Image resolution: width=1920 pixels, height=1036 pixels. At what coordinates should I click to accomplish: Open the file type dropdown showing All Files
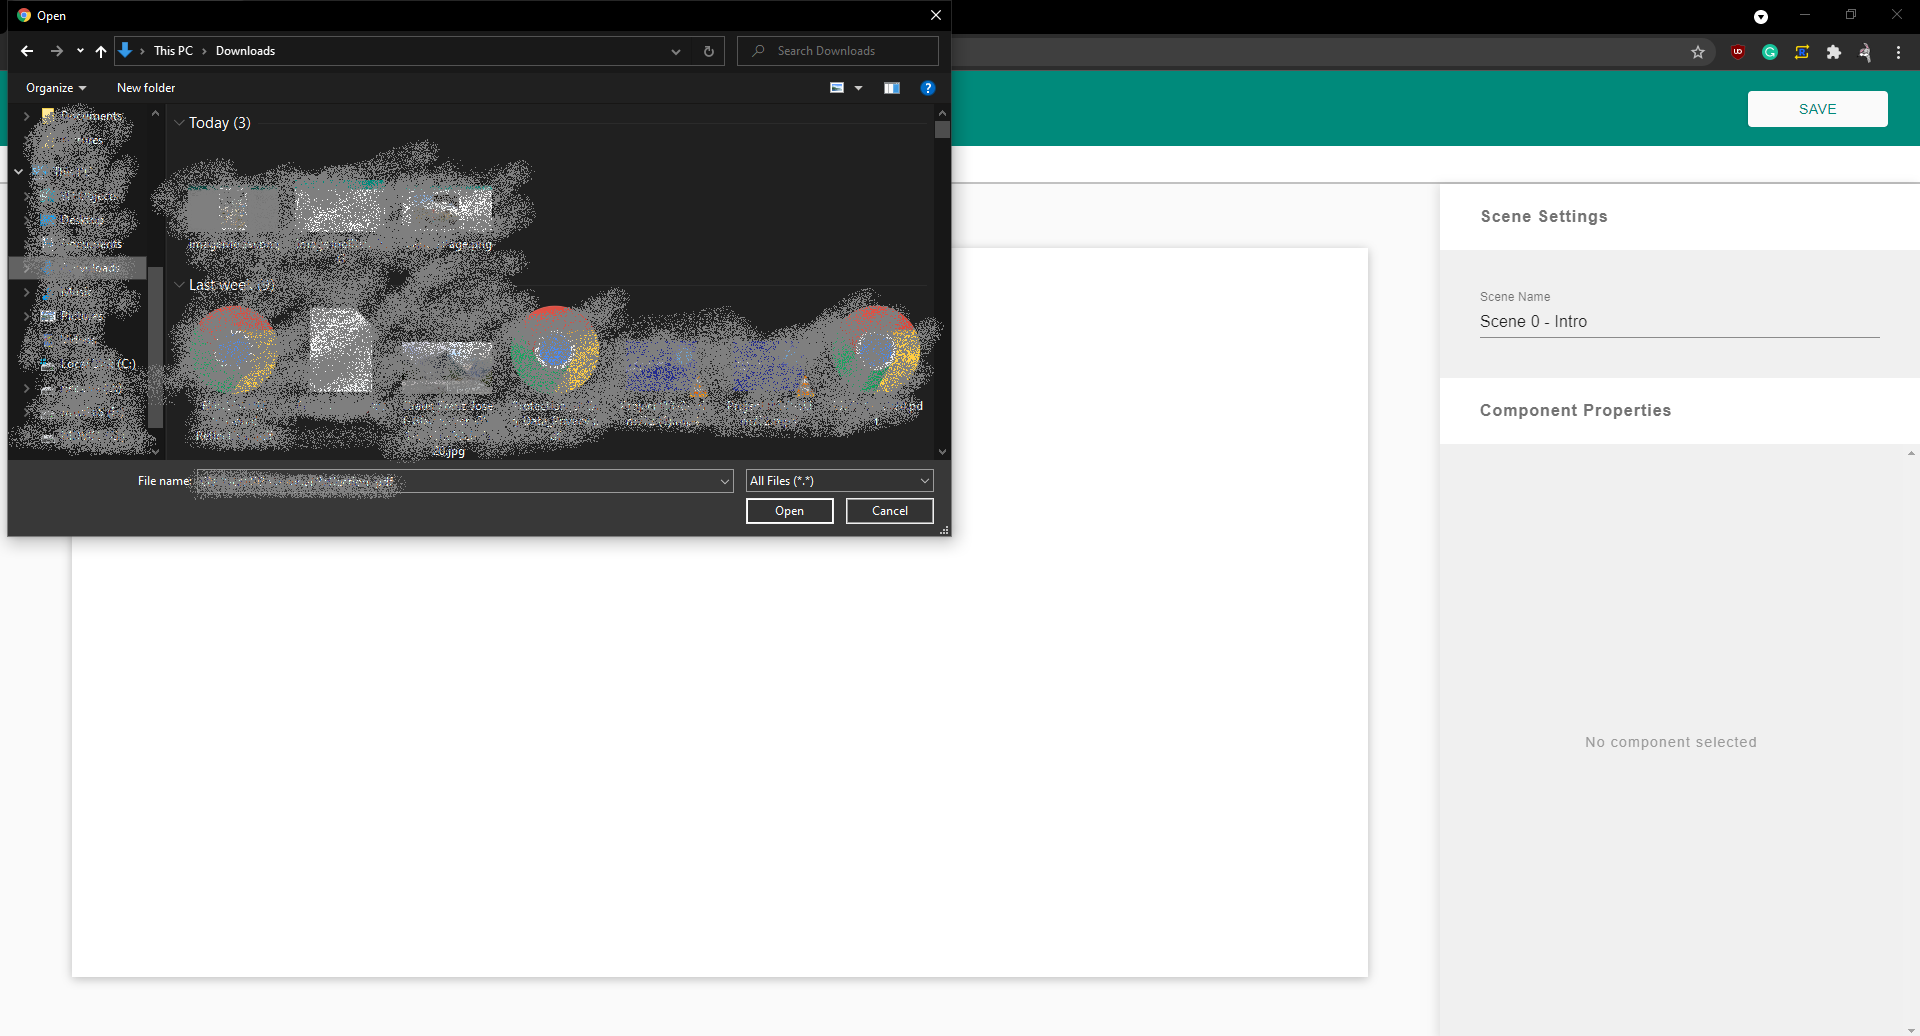(839, 480)
